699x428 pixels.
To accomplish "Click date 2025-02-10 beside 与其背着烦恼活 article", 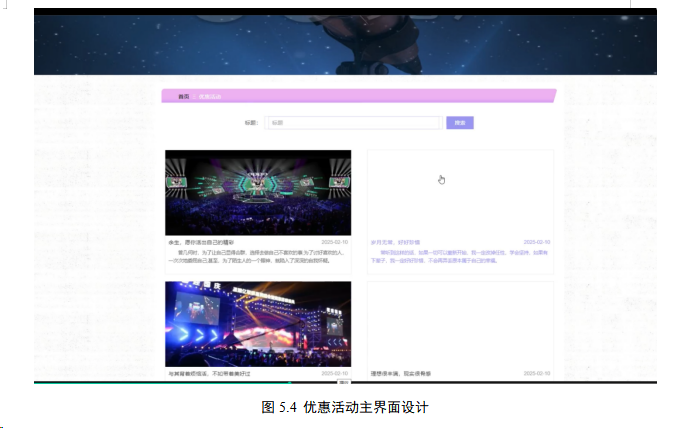I will [334, 373].
